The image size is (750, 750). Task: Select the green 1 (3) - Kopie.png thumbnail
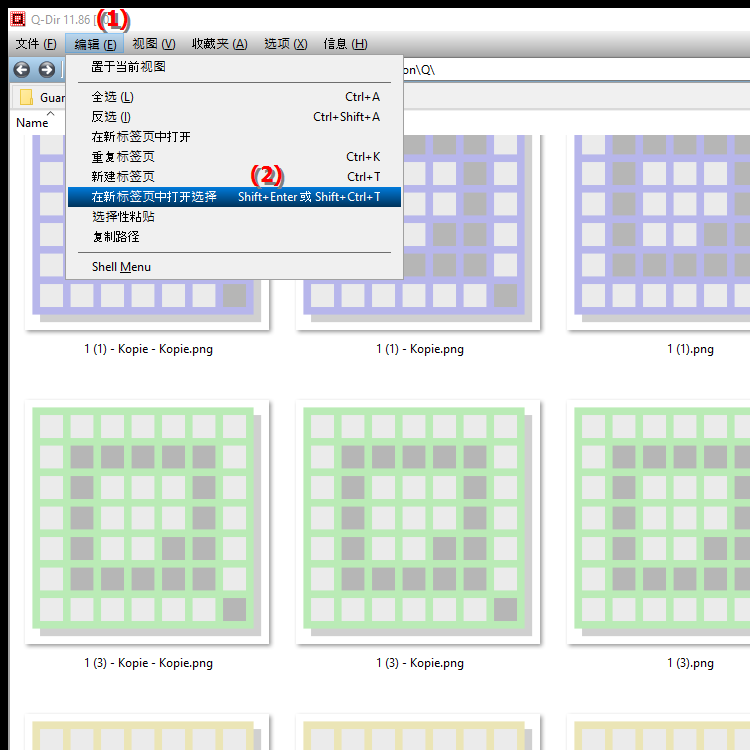tap(419, 521)
